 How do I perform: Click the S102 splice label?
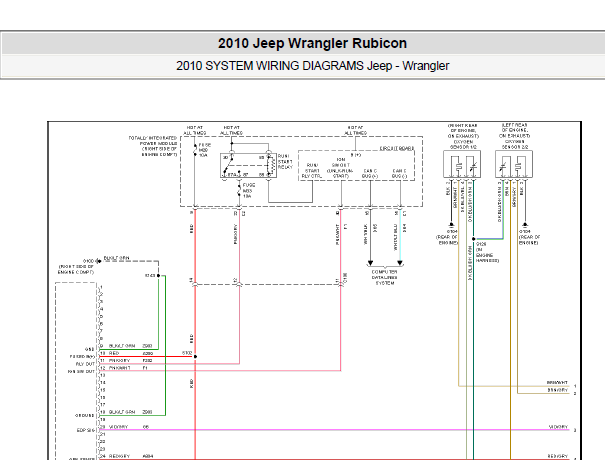coord(187,353)
